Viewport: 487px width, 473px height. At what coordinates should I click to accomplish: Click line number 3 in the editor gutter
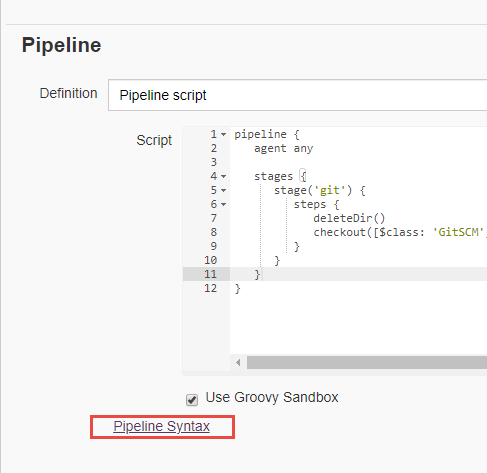(214, 162)
